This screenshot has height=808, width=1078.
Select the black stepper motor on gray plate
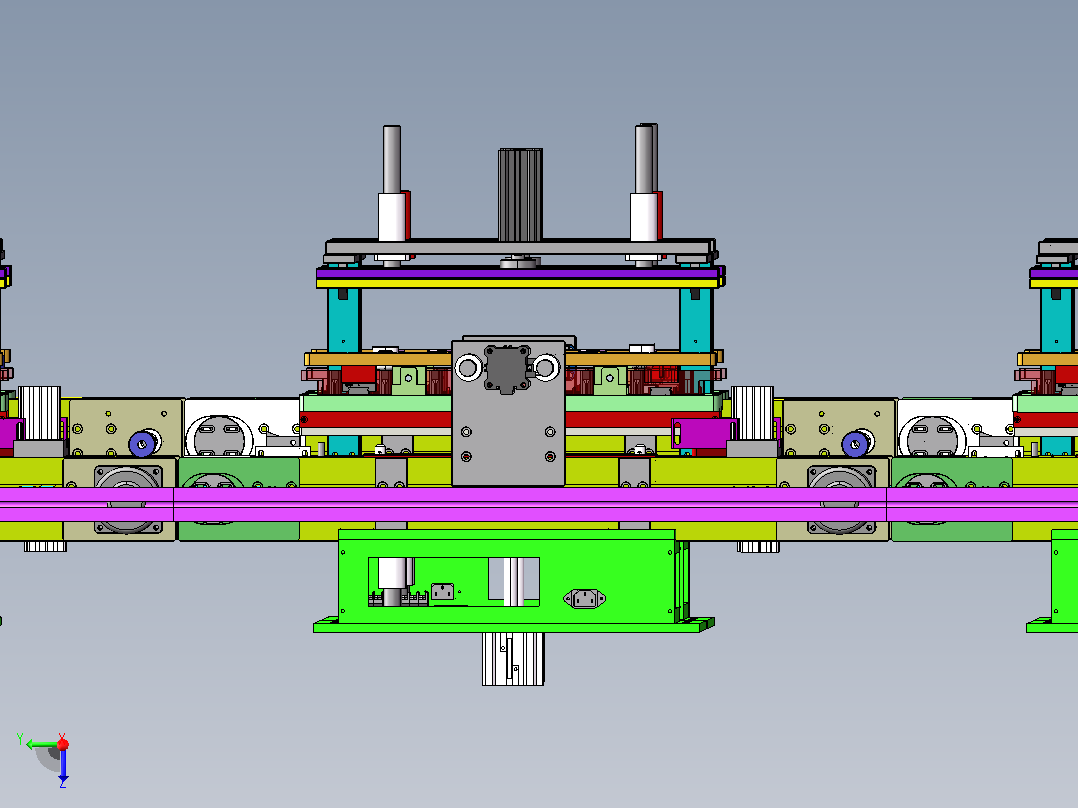click(507, 369)
